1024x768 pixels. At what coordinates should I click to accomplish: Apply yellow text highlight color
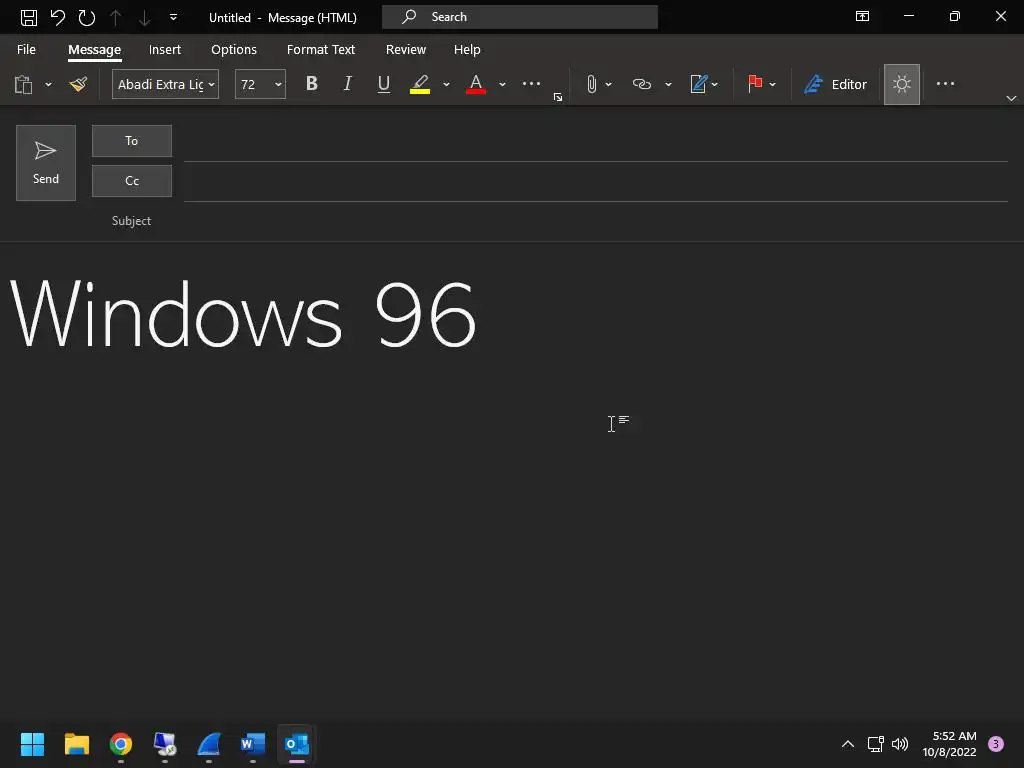tap(420, 84)
